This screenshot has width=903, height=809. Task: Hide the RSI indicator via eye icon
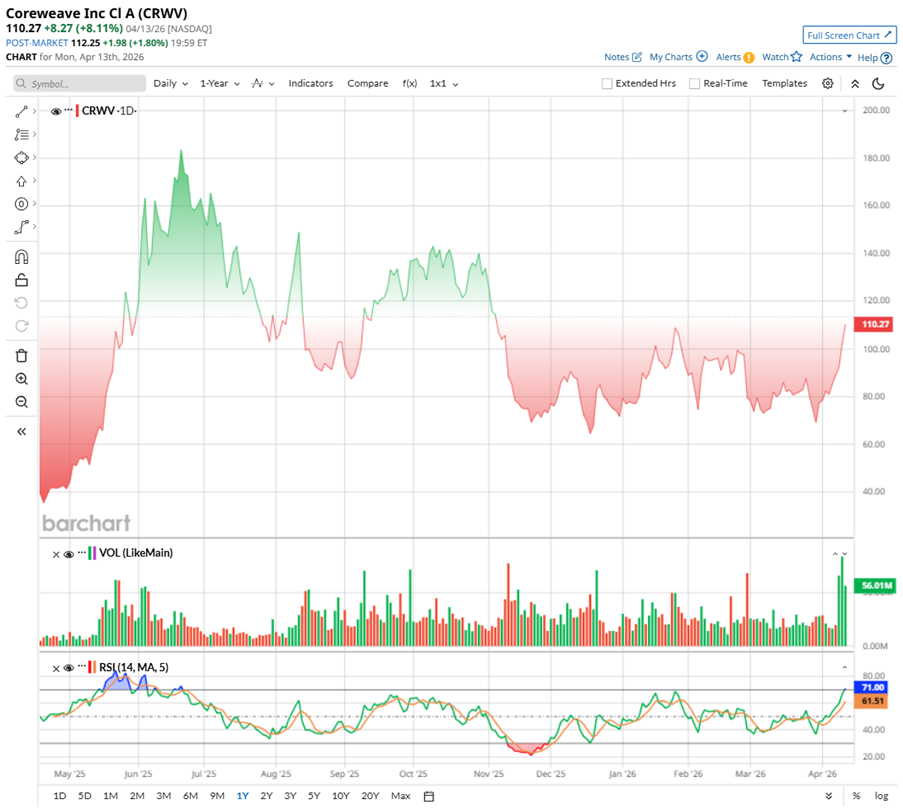(x=69, y=667)
